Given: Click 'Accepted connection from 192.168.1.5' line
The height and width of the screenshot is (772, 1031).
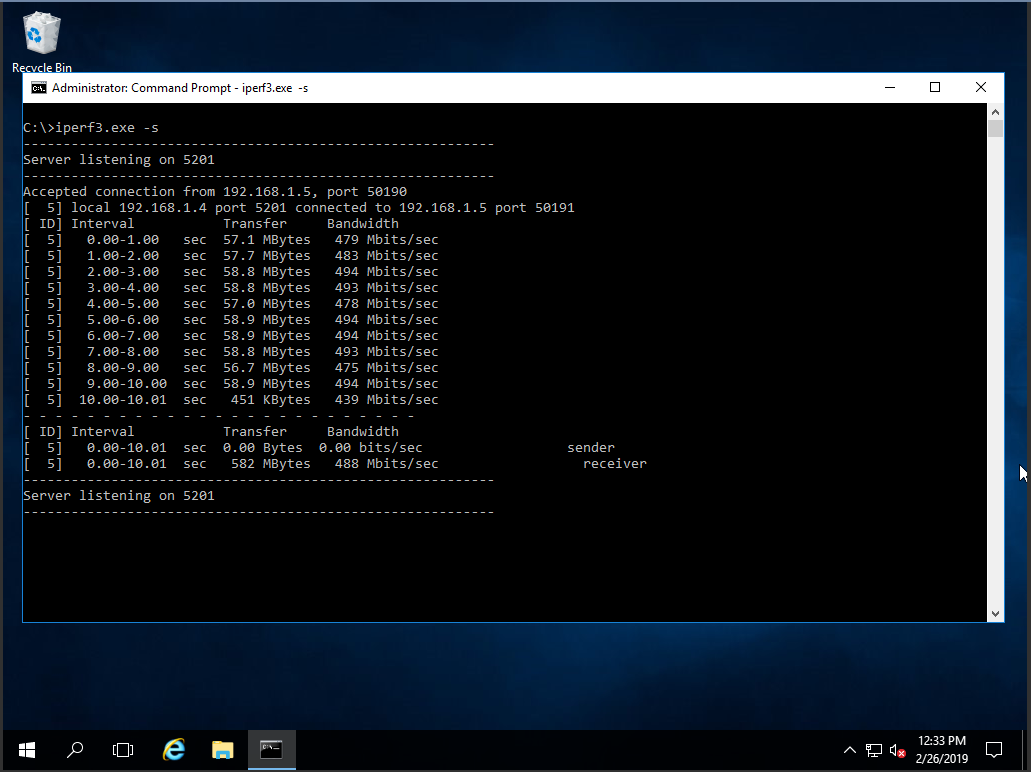Looking at the screenshot, I should [215, 191].
